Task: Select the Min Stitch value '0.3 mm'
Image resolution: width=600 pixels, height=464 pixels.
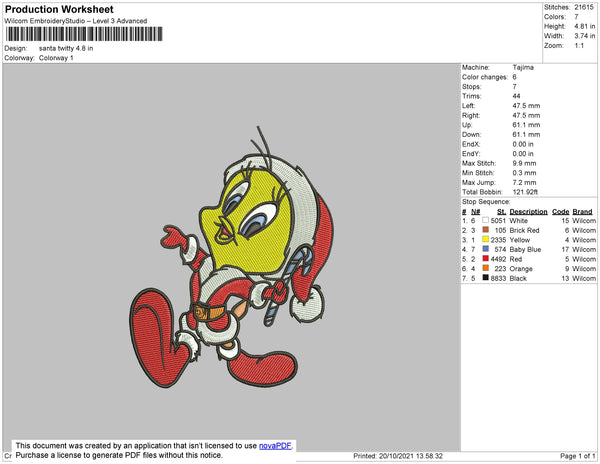Action: pyautogui.click(x=524, y=173)
